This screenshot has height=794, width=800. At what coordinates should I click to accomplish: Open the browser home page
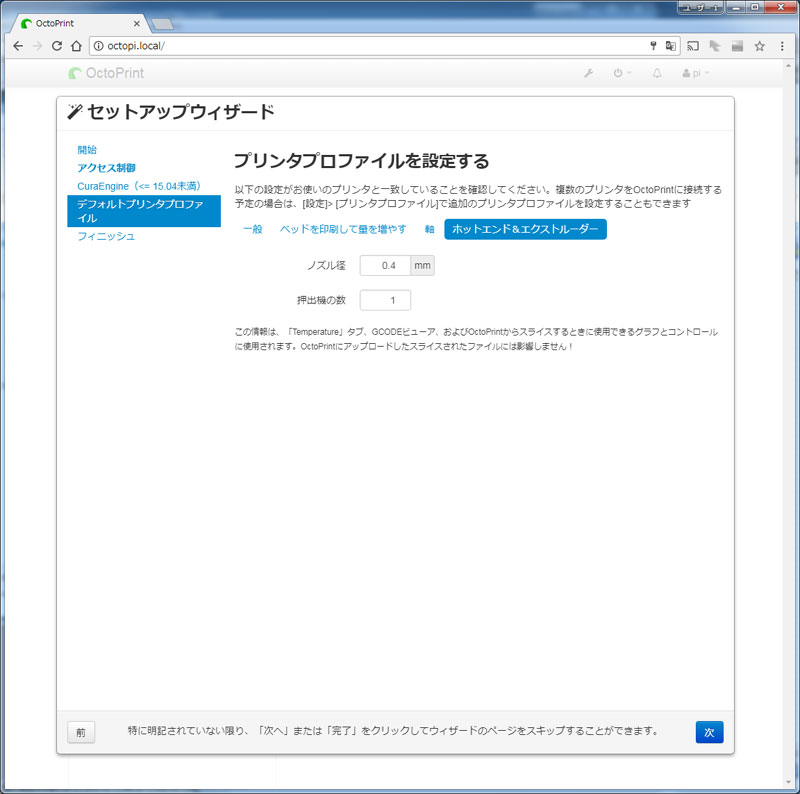76,46
